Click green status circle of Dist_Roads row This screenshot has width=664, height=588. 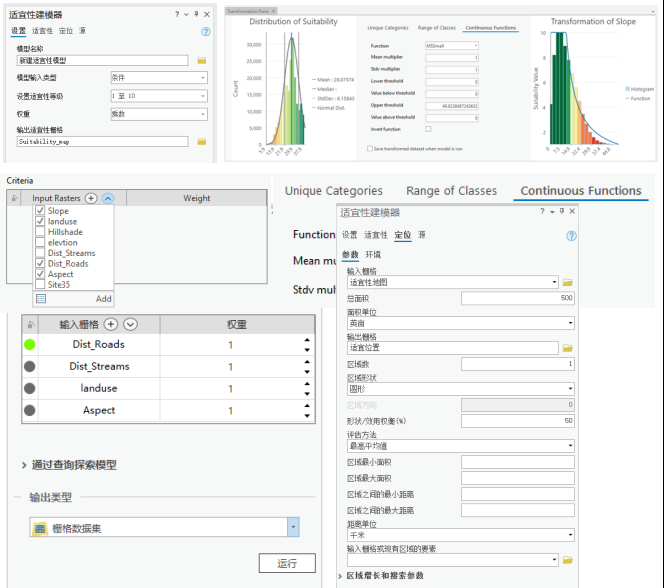[x=30, y=345]
